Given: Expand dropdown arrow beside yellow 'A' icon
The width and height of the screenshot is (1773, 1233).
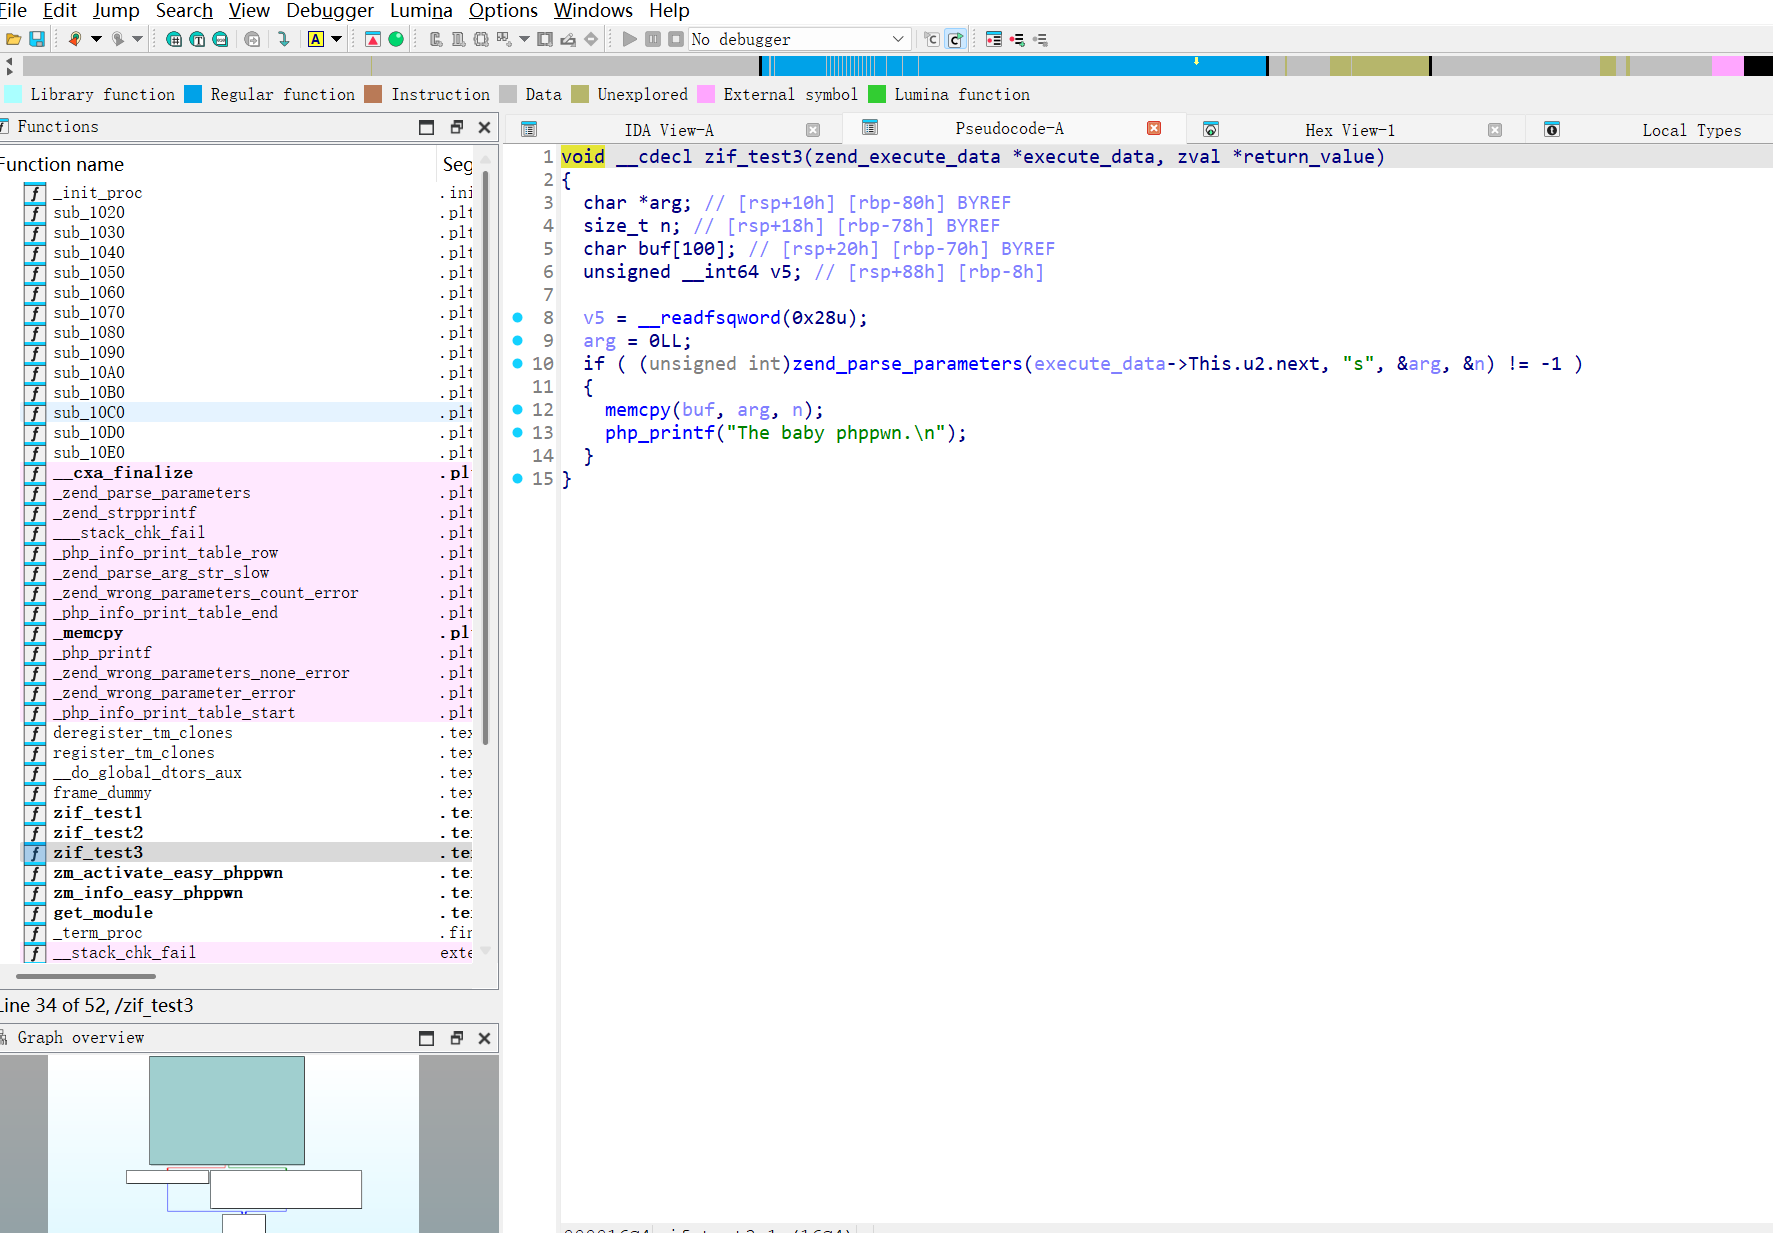Looking at the screenshot, I should tap(337, 39).
